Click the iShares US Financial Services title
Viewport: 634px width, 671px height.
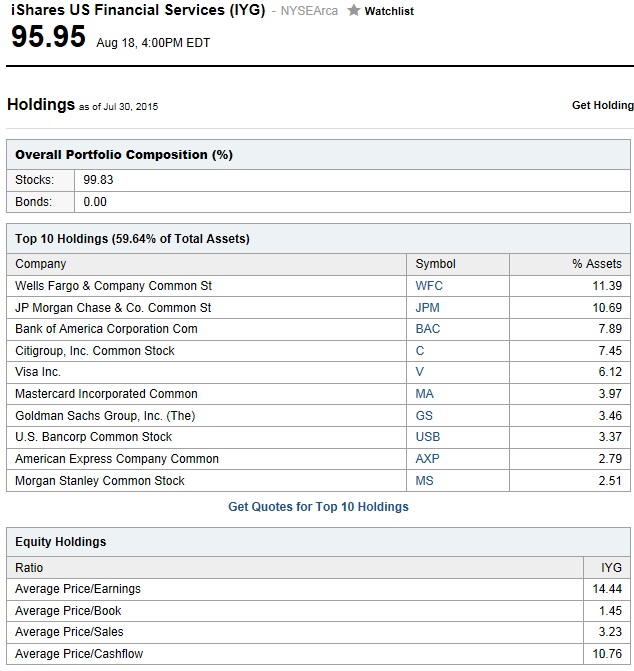(138, 9)
